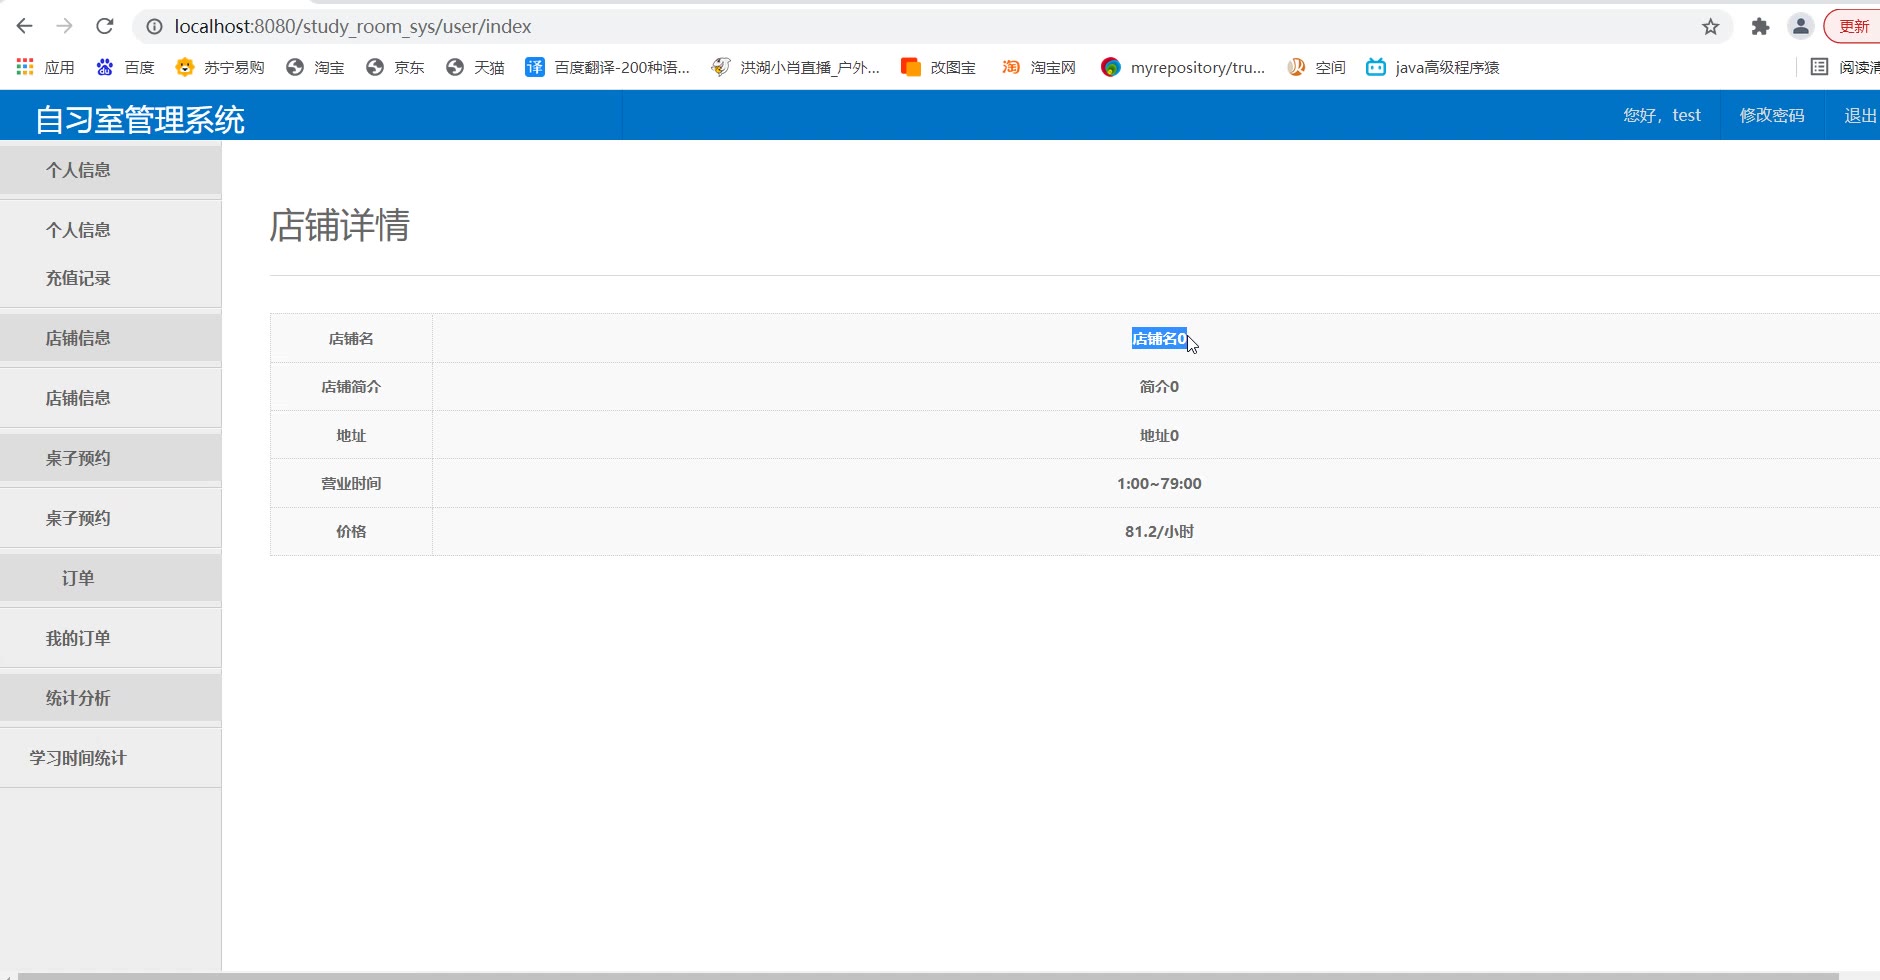Click the 价格 row label
The width and height of the screenshot is (1880, 980).
click(351, 532)
